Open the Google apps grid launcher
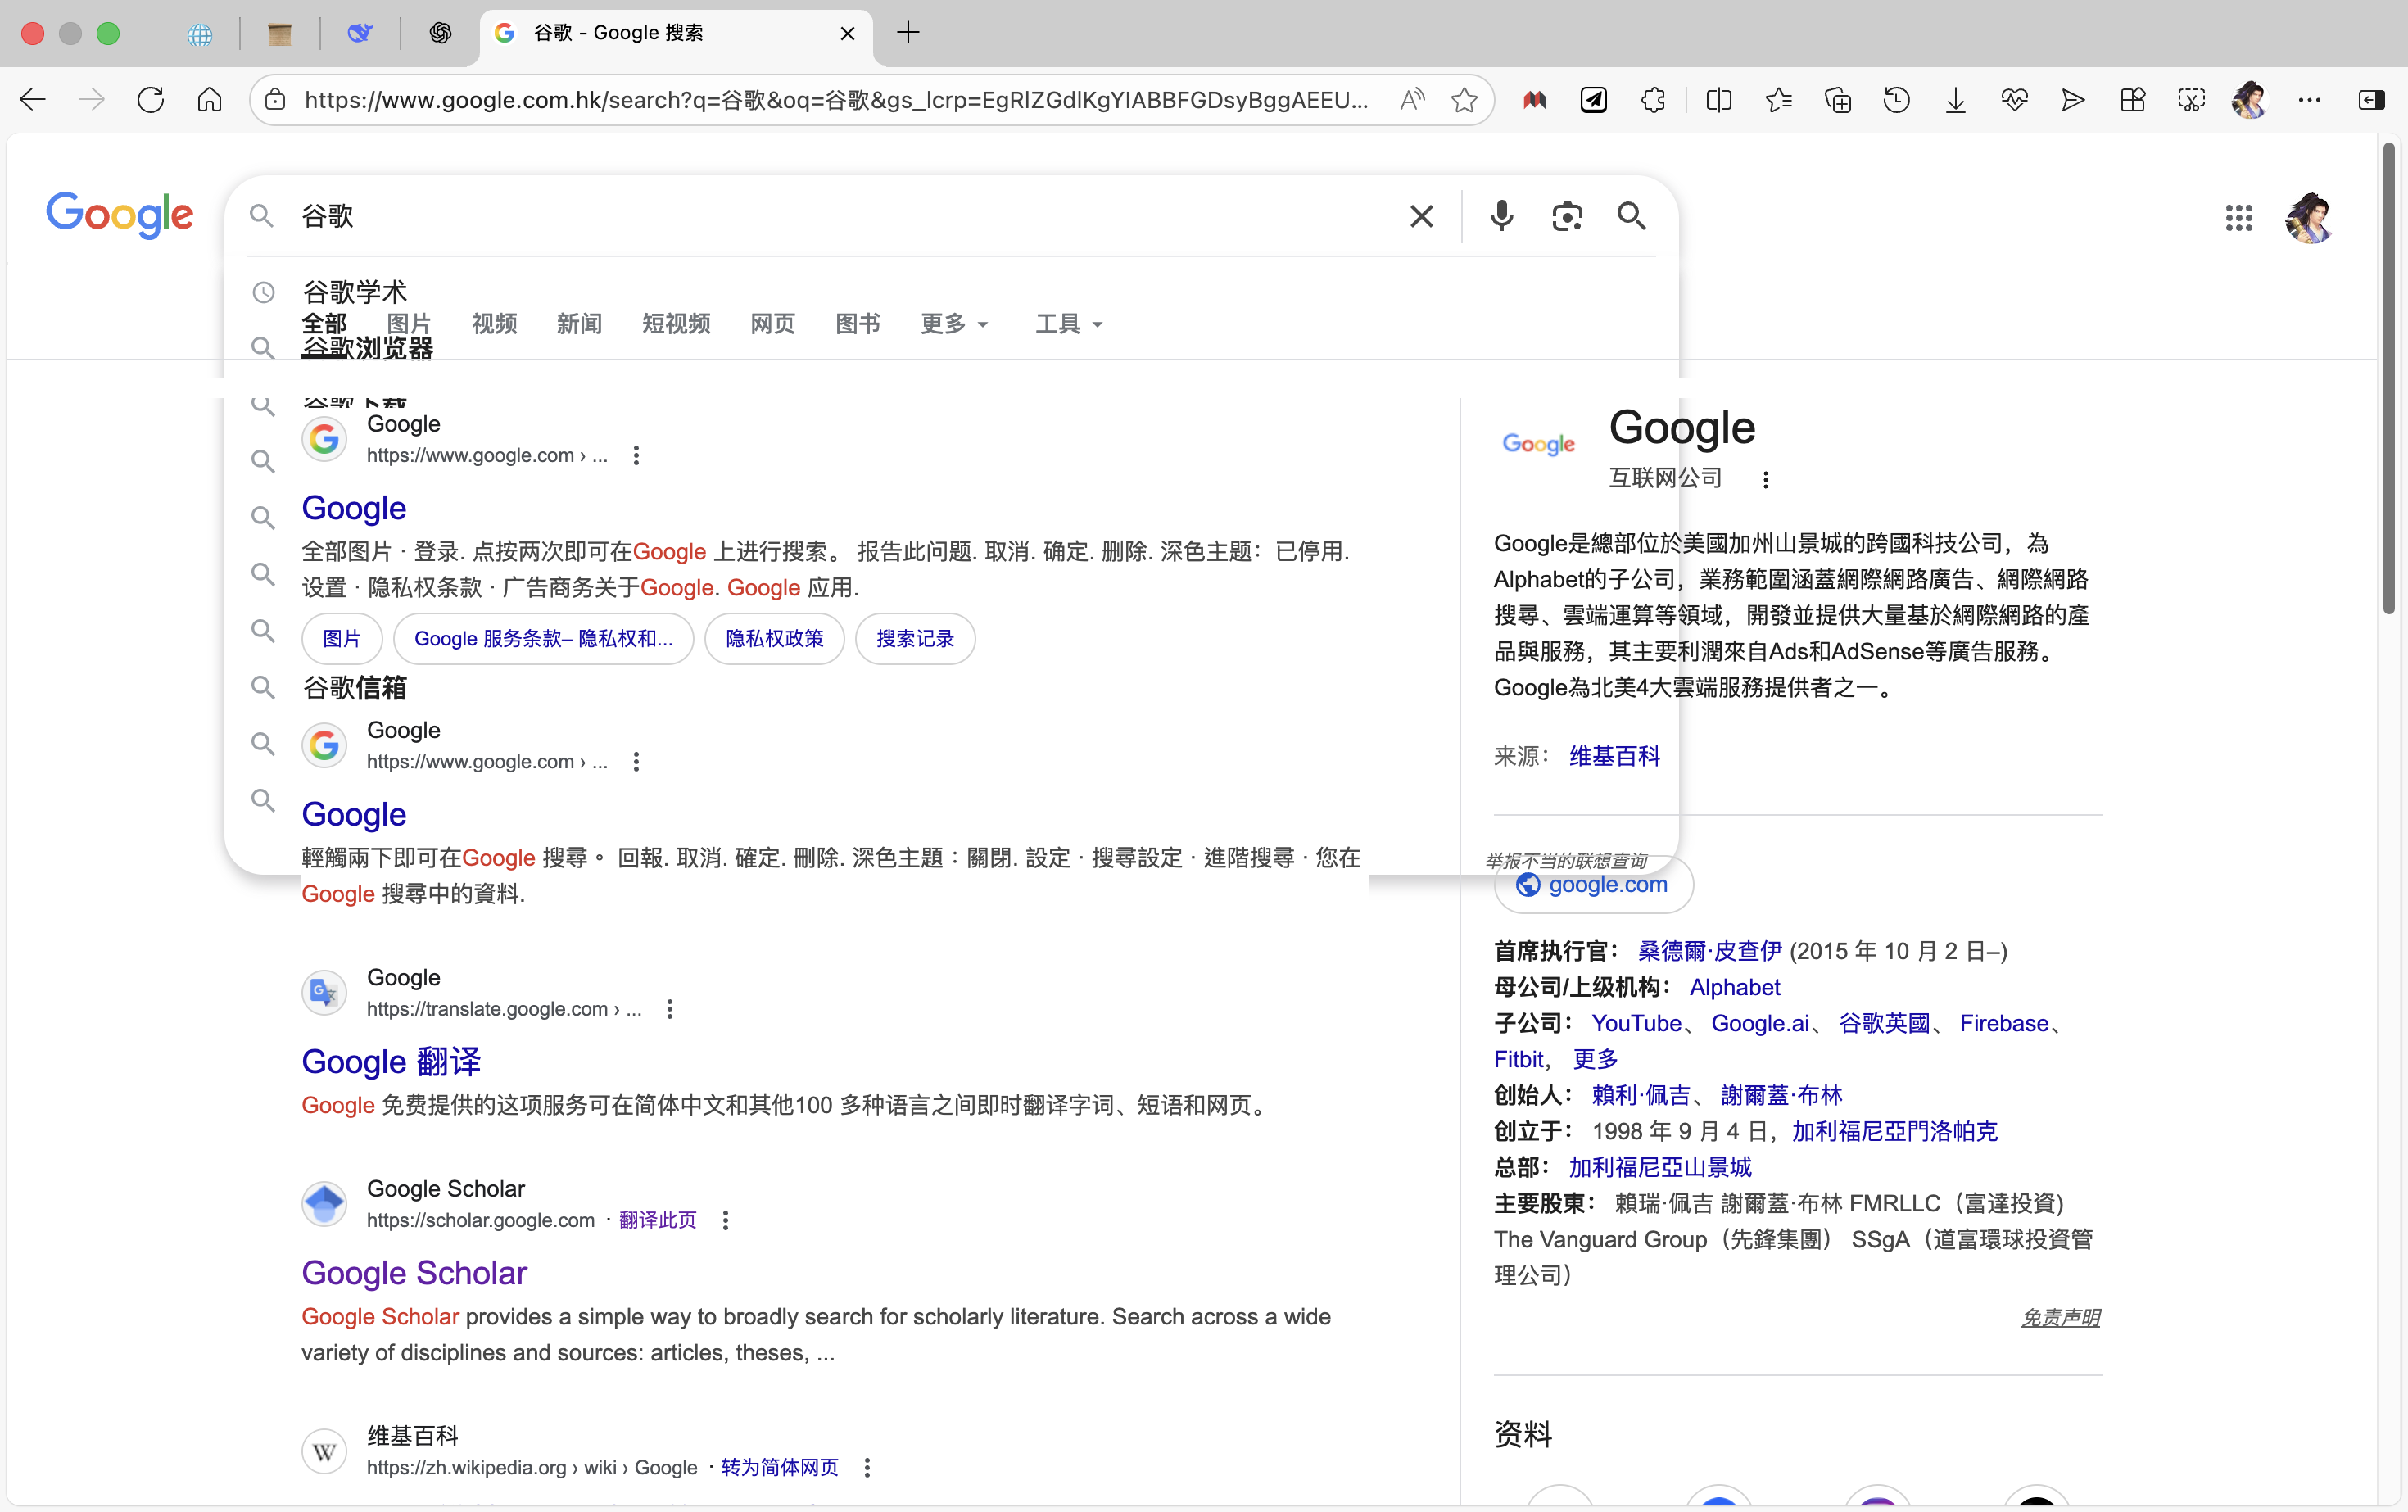The image size is (2408, 1512). tap(2239, 218)
